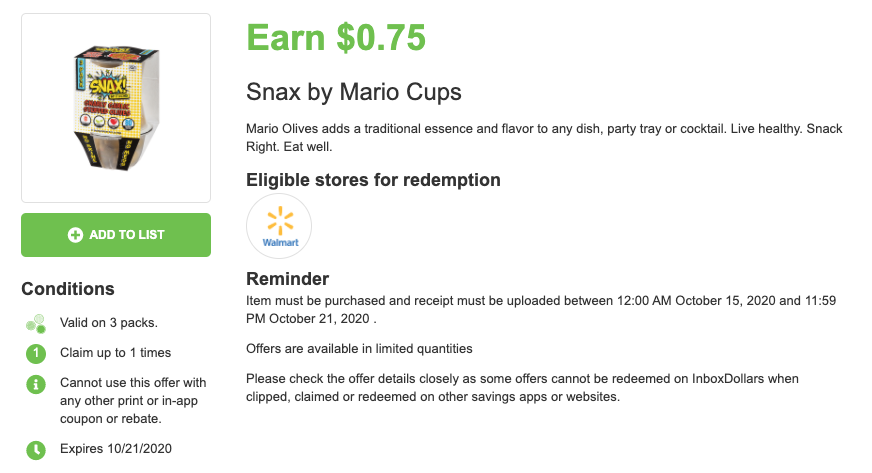Click the Reminder heading
872x473 pixels.
point(288,279)
